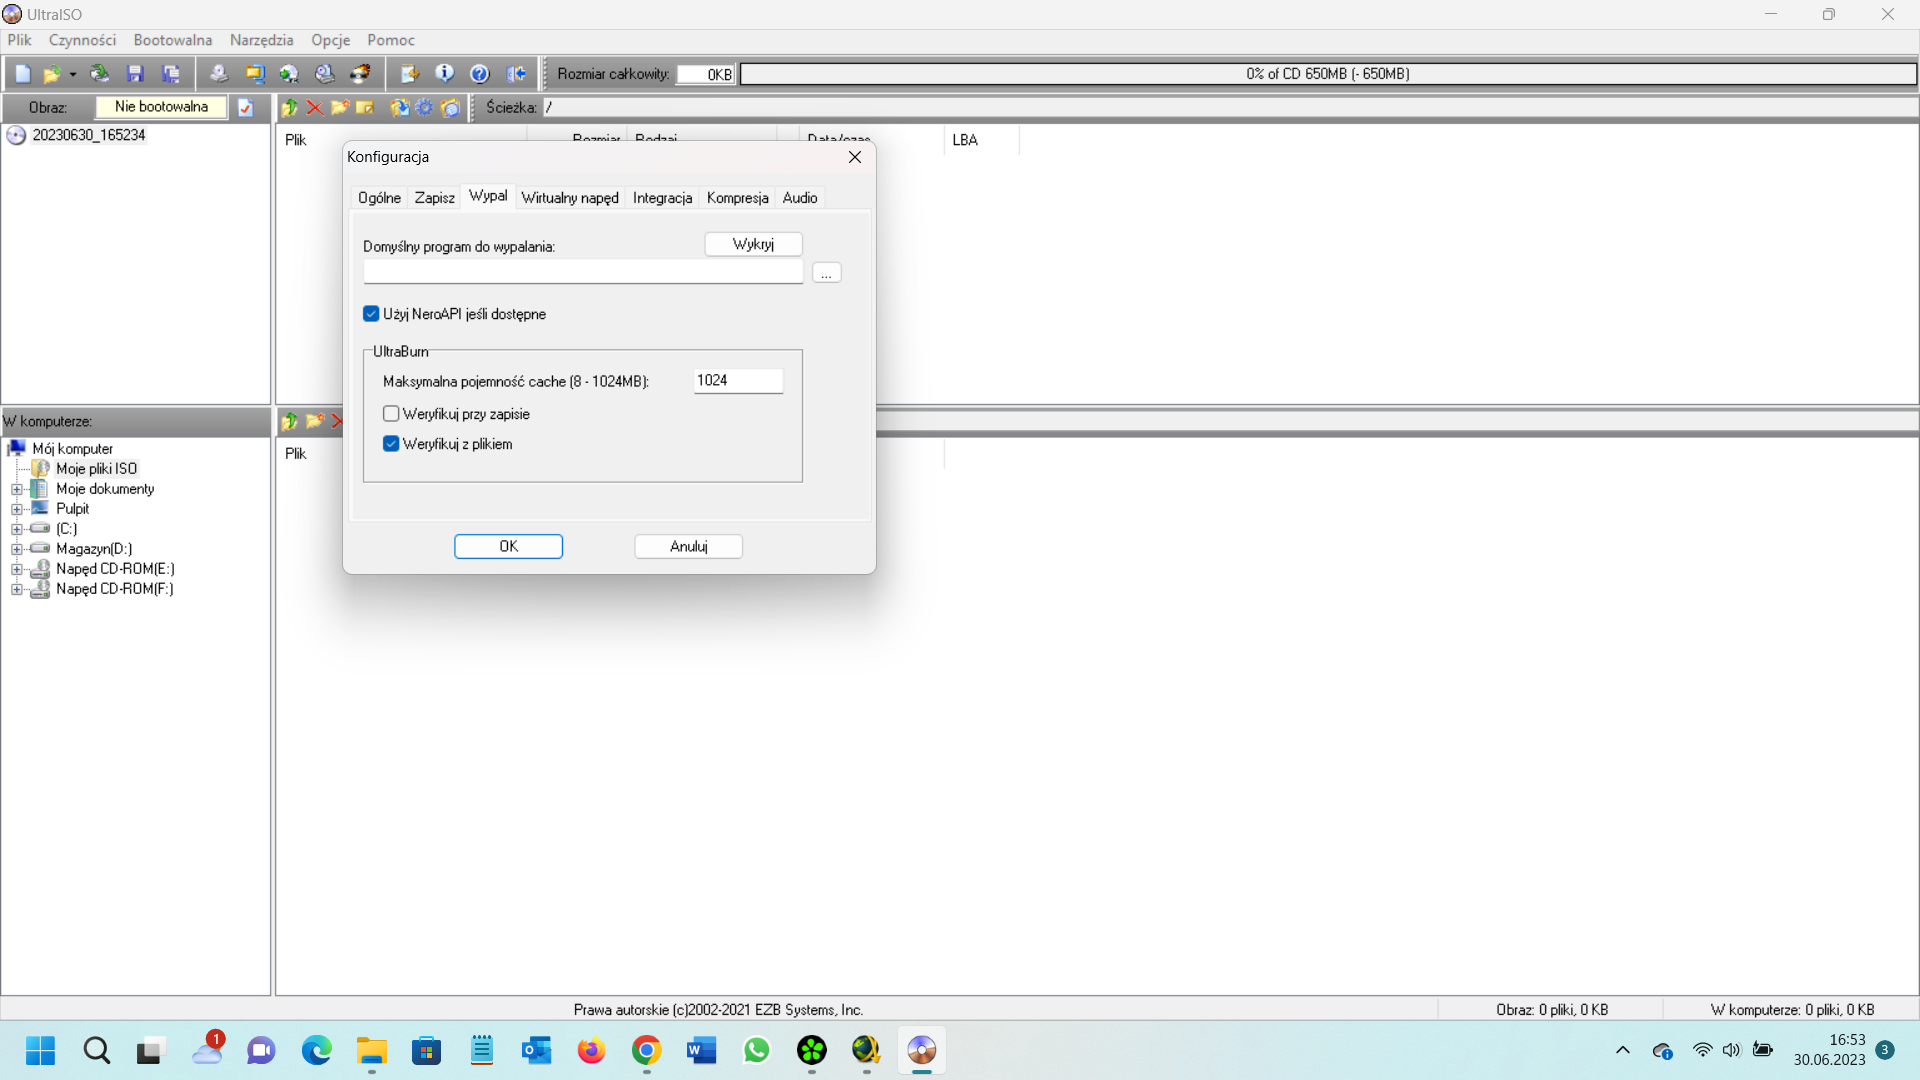Click the New folder icon in image toolbar
The image size is (1920, 1080).
(x=340, y=108)
